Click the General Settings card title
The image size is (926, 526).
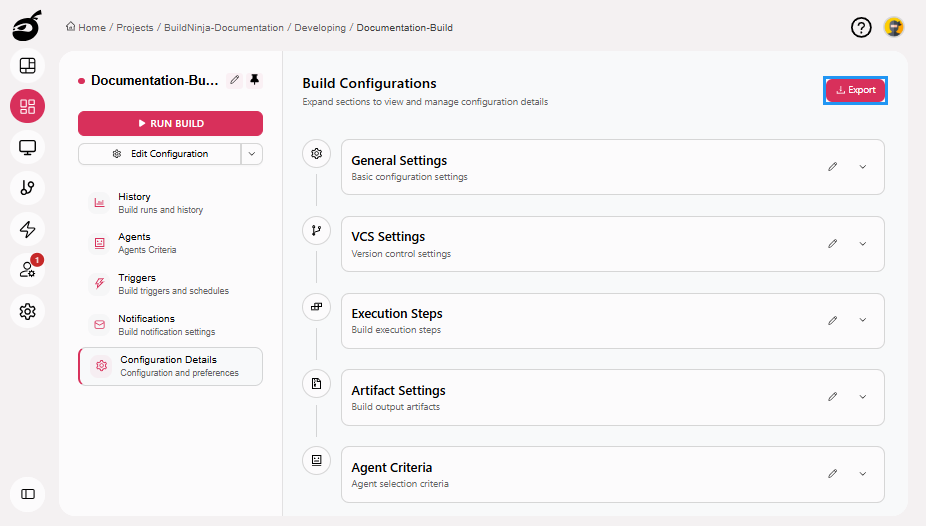point(399,161)
